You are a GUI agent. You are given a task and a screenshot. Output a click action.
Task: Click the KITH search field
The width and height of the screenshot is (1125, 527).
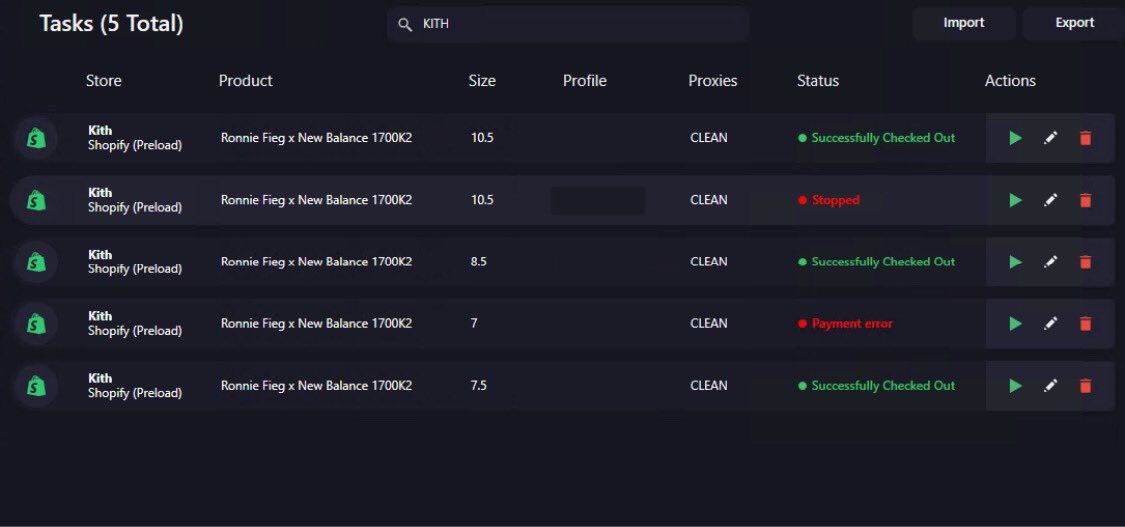(568, 24)
